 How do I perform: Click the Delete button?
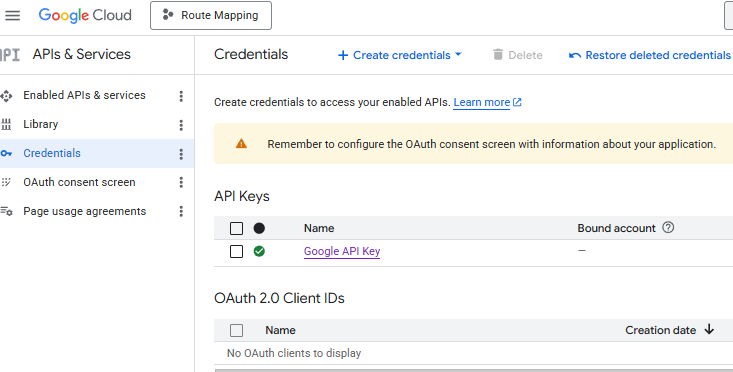click(x=517, y=55)
